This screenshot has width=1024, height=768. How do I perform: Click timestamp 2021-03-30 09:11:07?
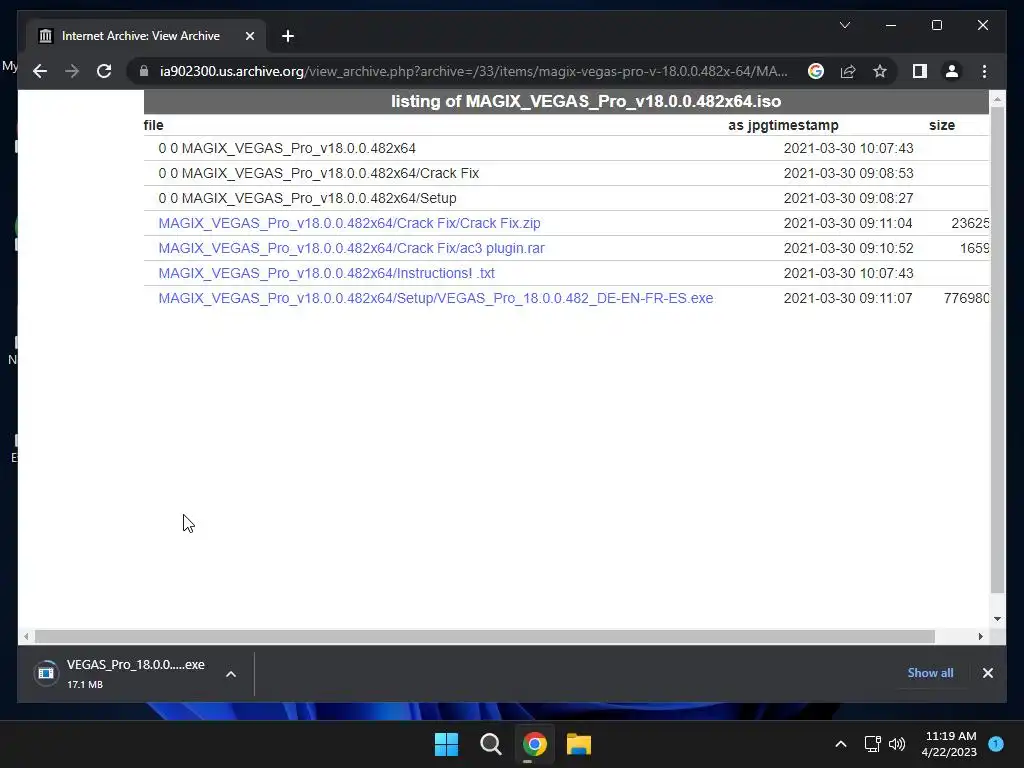pyautogui.click(x=848, y=298)
